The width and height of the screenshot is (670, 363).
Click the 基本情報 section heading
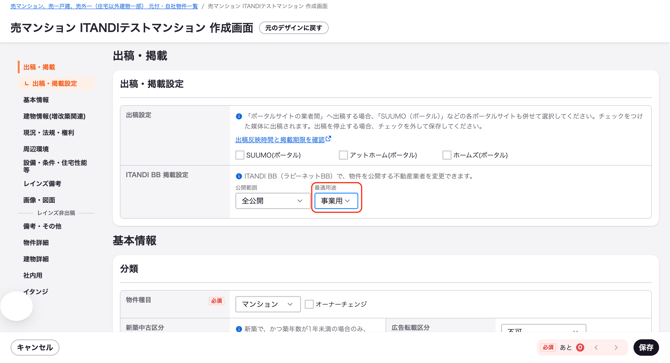135,241
